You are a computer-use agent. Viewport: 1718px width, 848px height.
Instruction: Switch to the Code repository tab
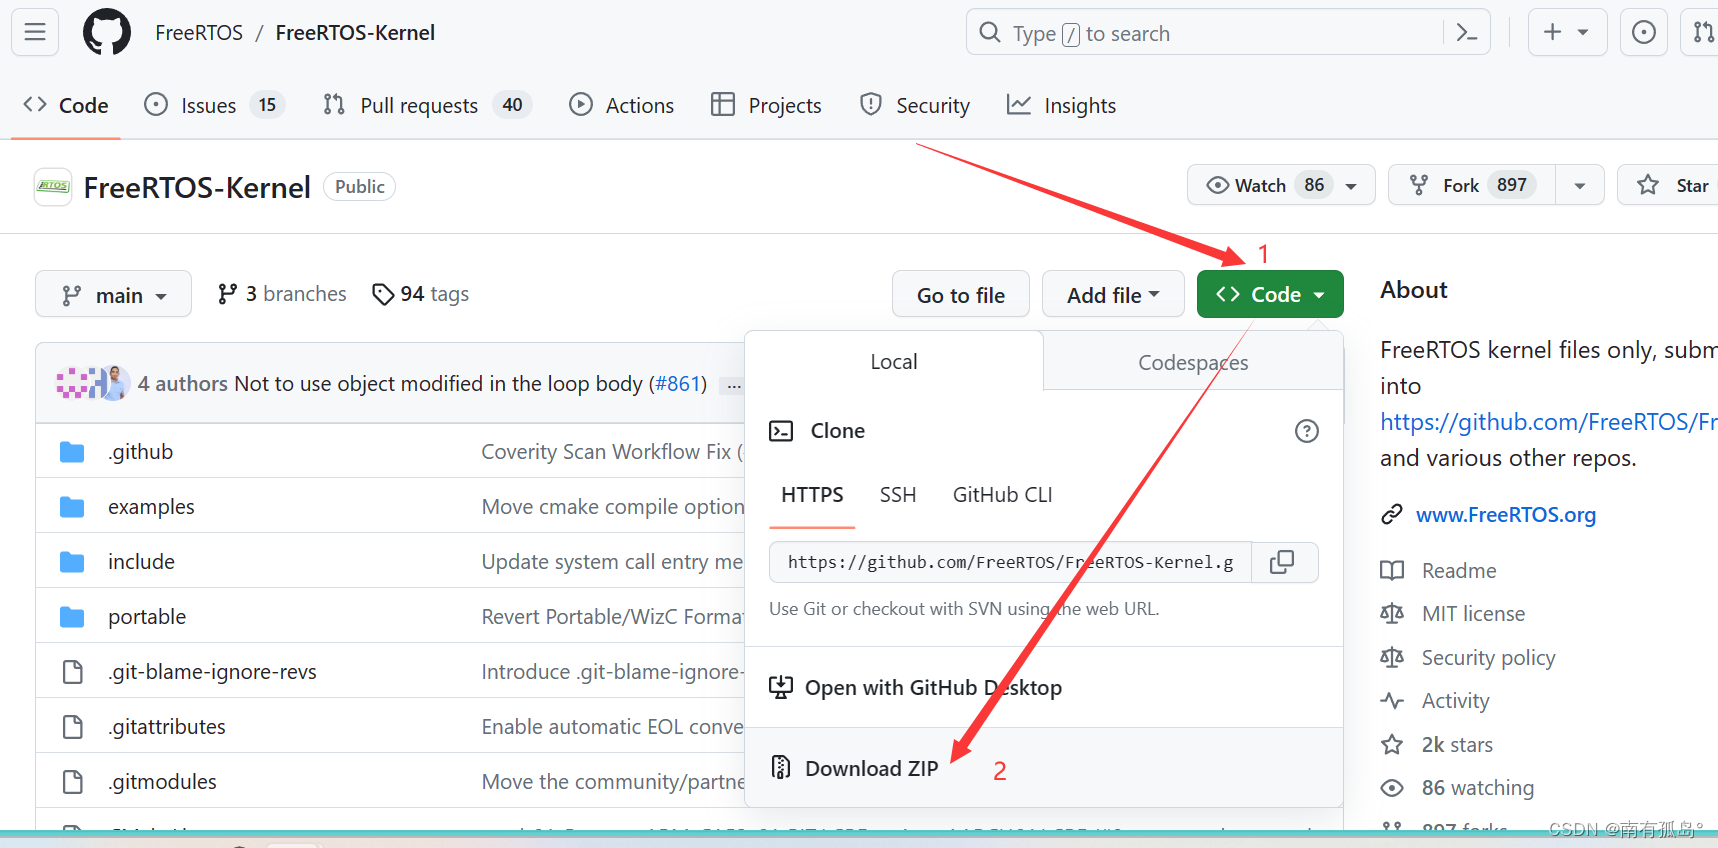pos(66,105)
